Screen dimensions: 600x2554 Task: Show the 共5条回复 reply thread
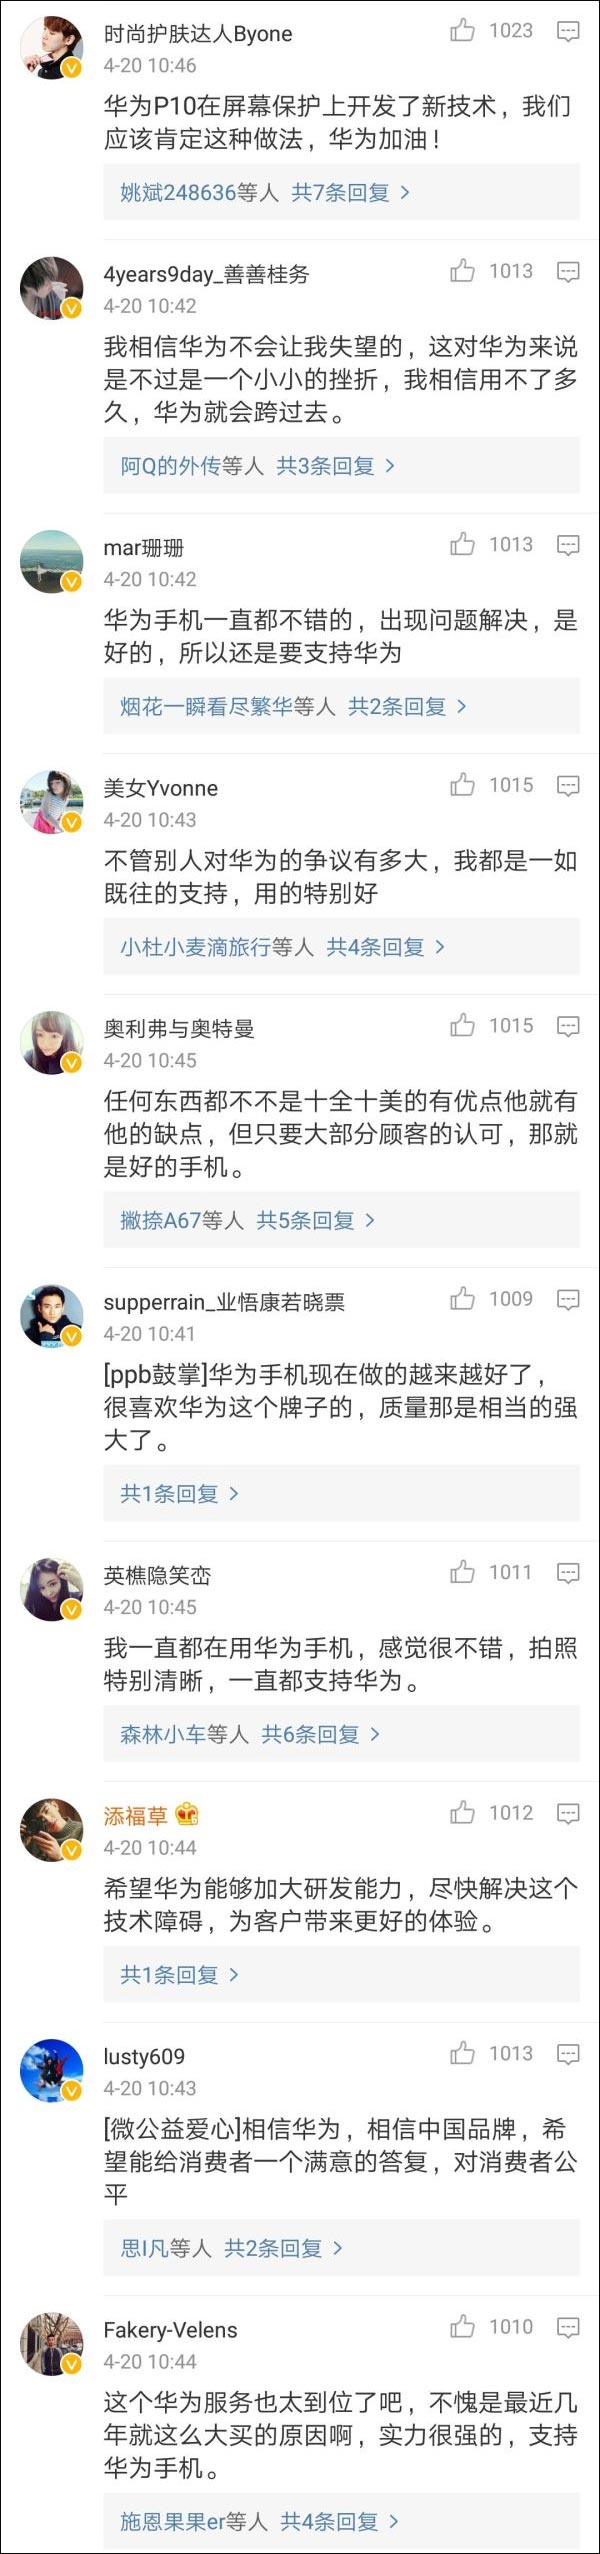tap(314, 1220)
